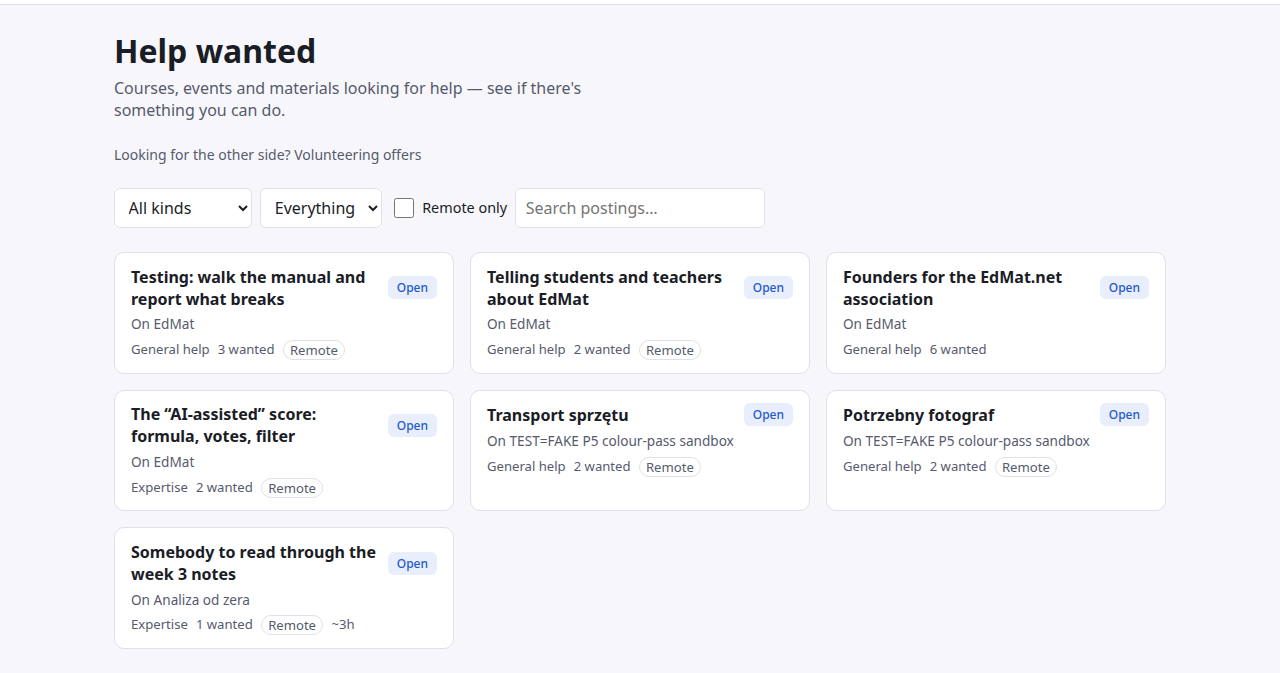Click "2 wanted" on Telling students card

tap(602, 350)
